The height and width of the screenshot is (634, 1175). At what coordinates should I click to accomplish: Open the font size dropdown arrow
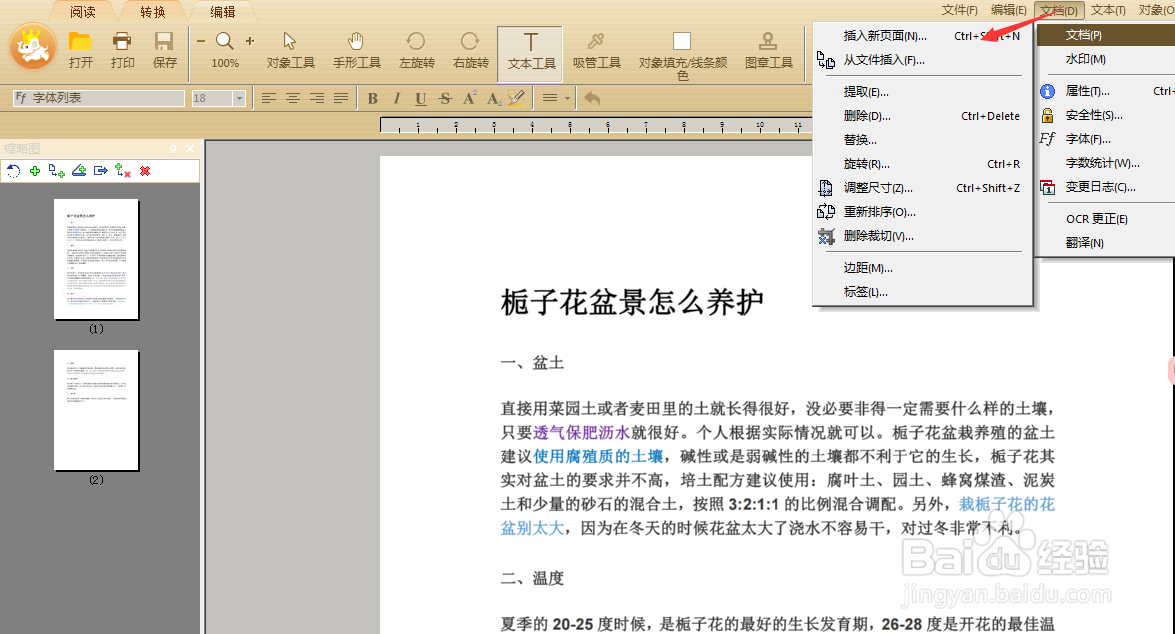click(239, 98)
